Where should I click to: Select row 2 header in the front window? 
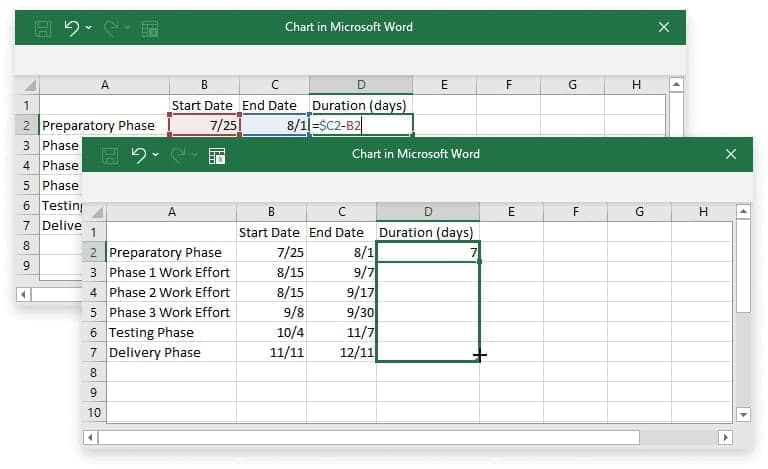94,252
